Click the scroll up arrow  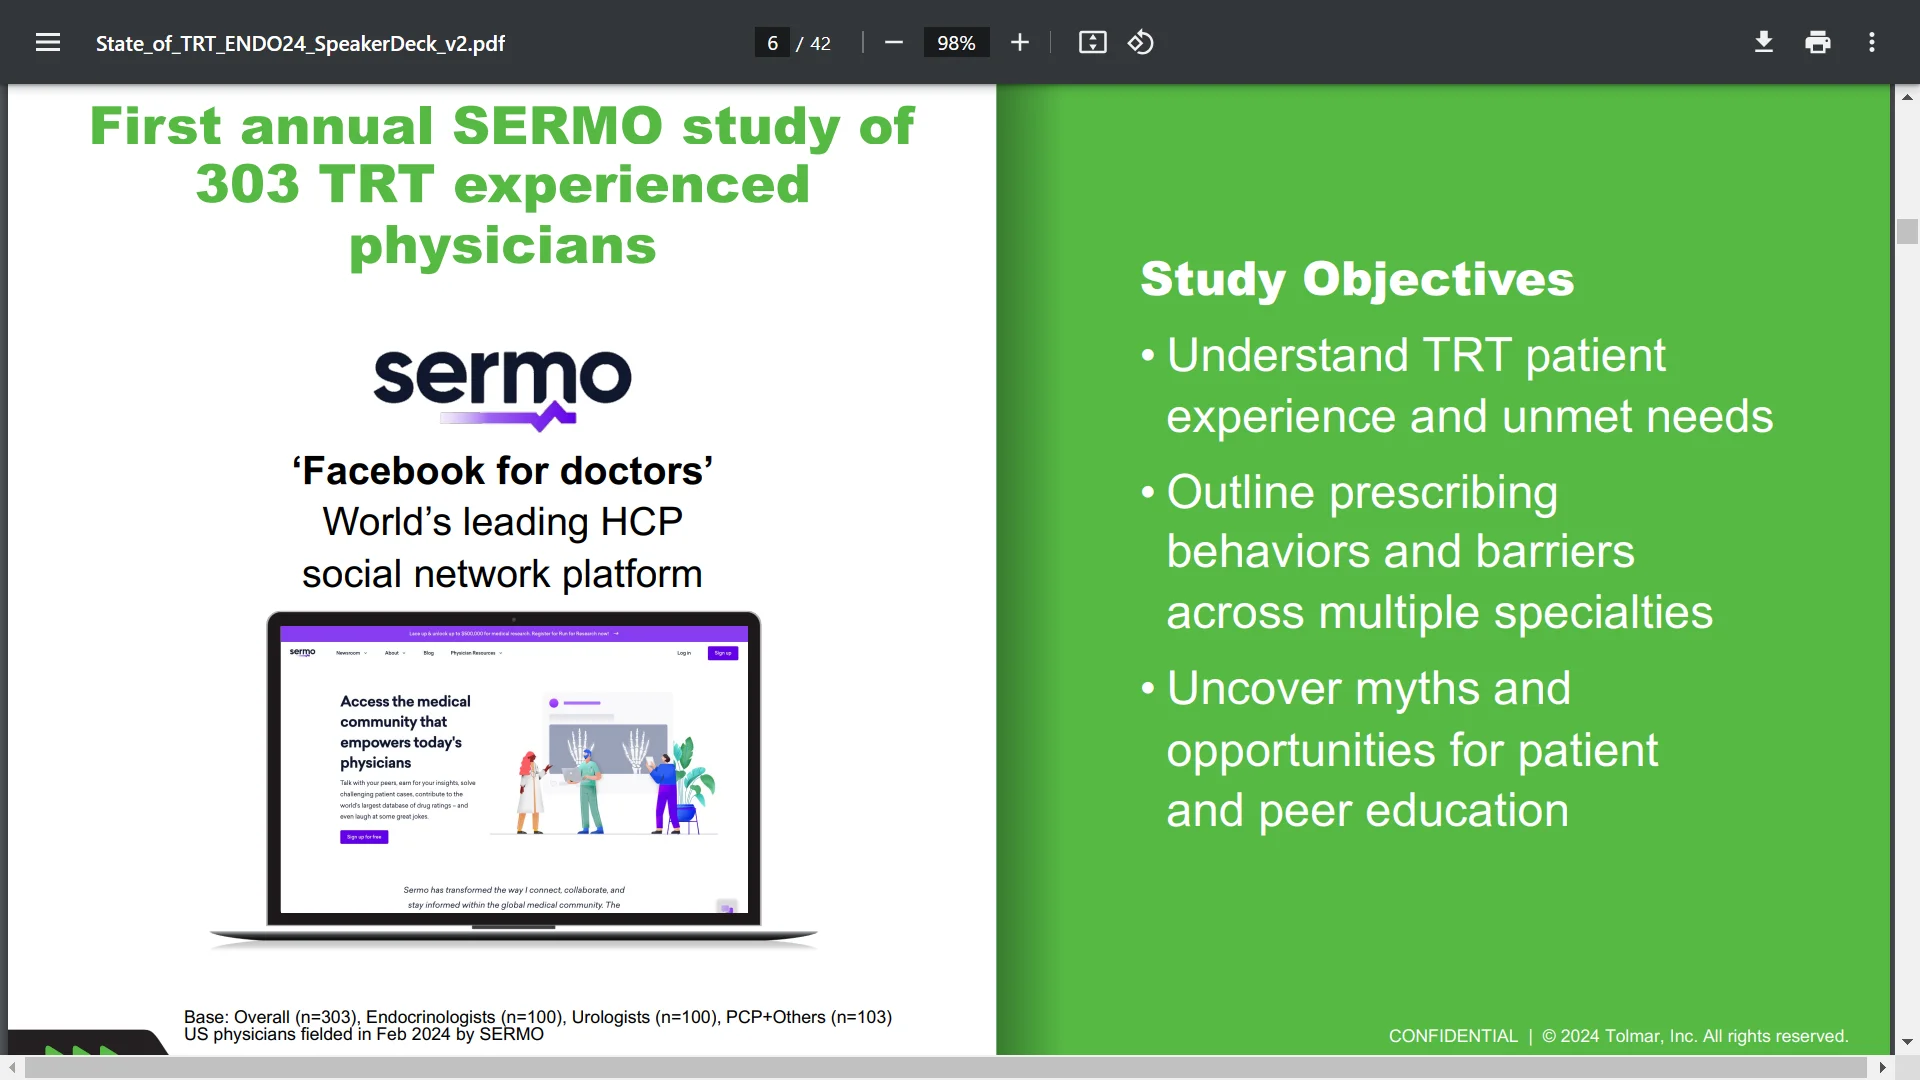tap(1907, 97)
